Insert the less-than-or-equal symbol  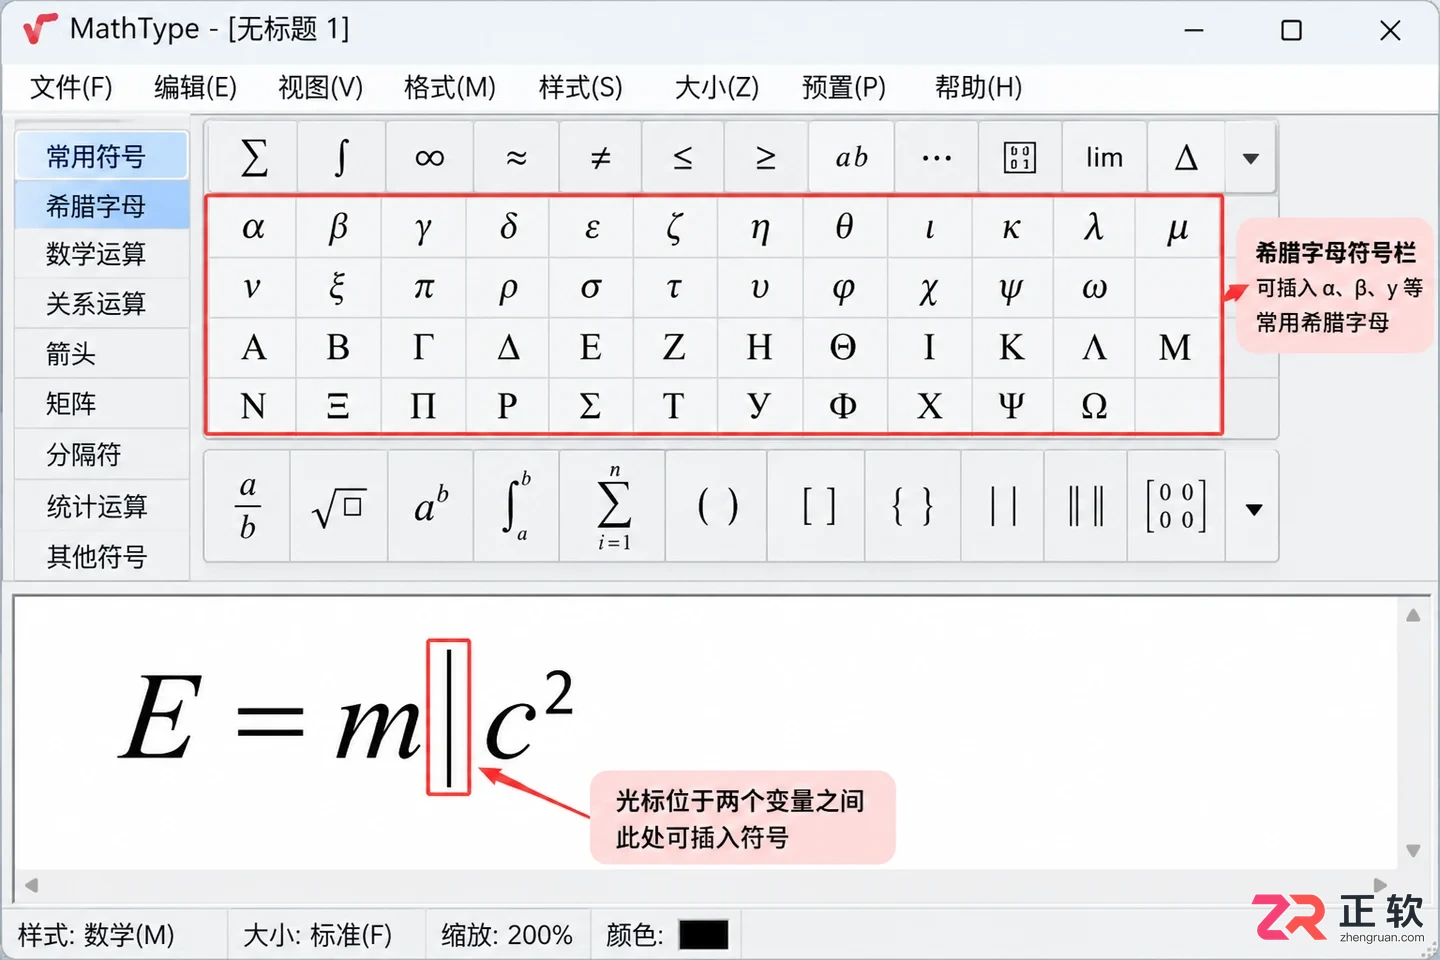[683, 157]
